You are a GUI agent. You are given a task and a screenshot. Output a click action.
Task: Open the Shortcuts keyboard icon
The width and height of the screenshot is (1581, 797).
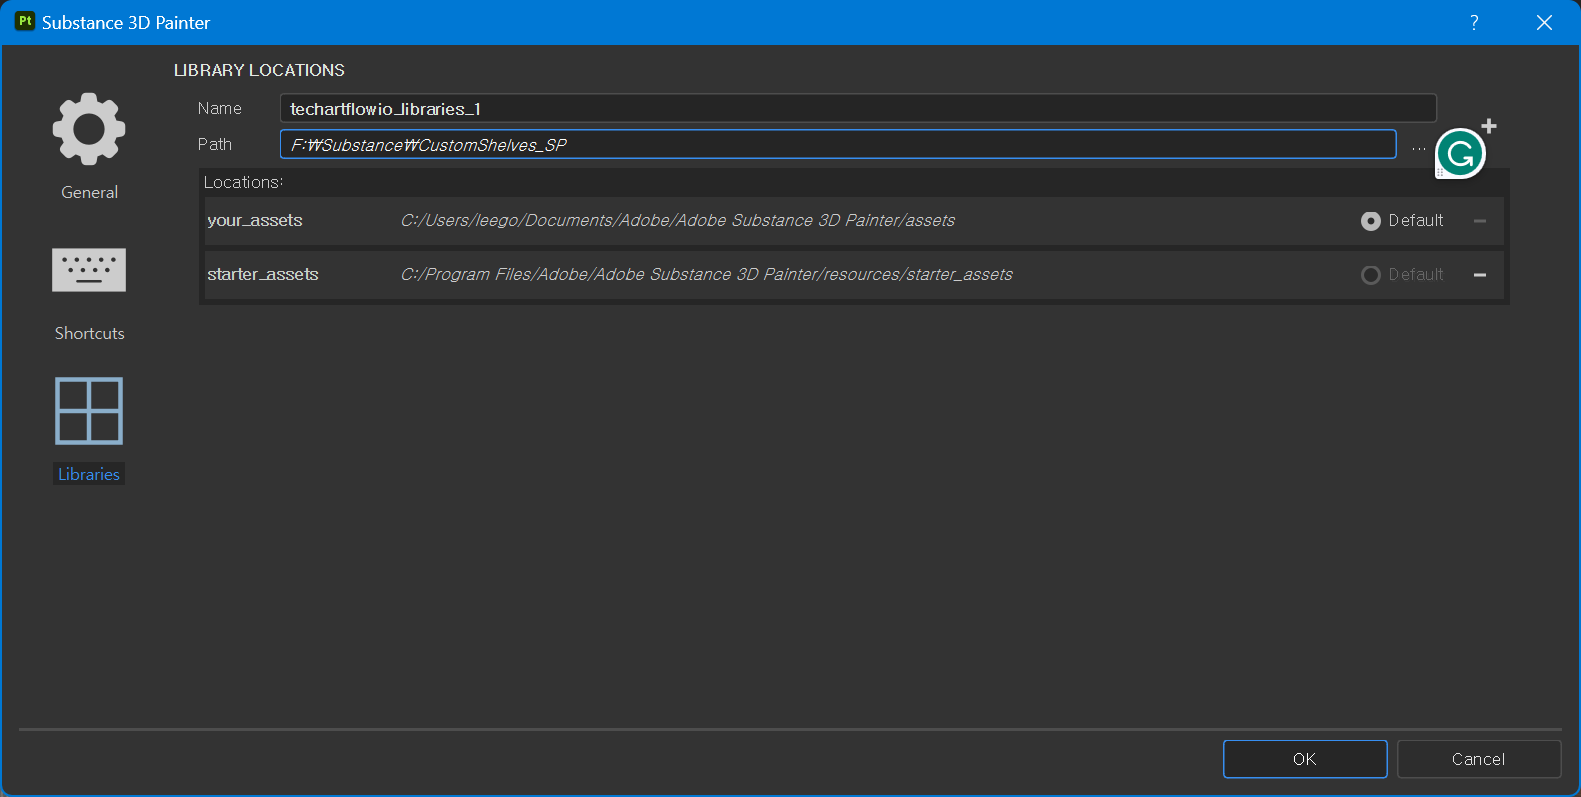click(89, 270)
